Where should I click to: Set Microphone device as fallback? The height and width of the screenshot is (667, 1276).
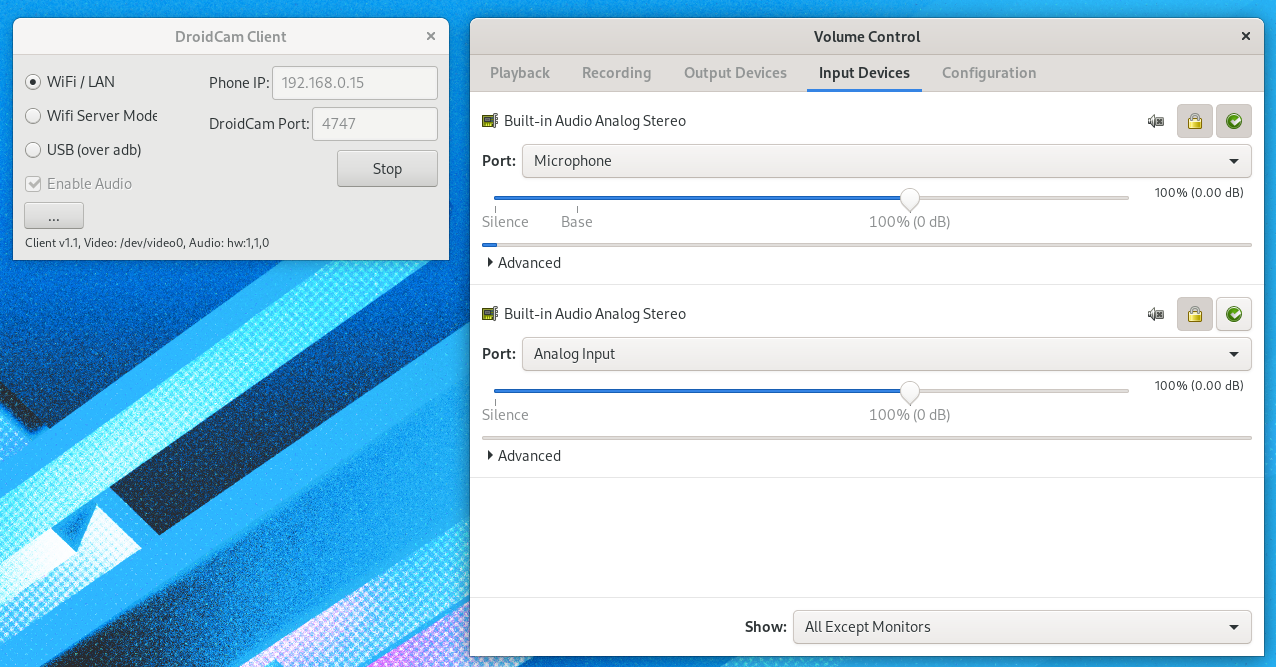click(x=1234, y=121)
